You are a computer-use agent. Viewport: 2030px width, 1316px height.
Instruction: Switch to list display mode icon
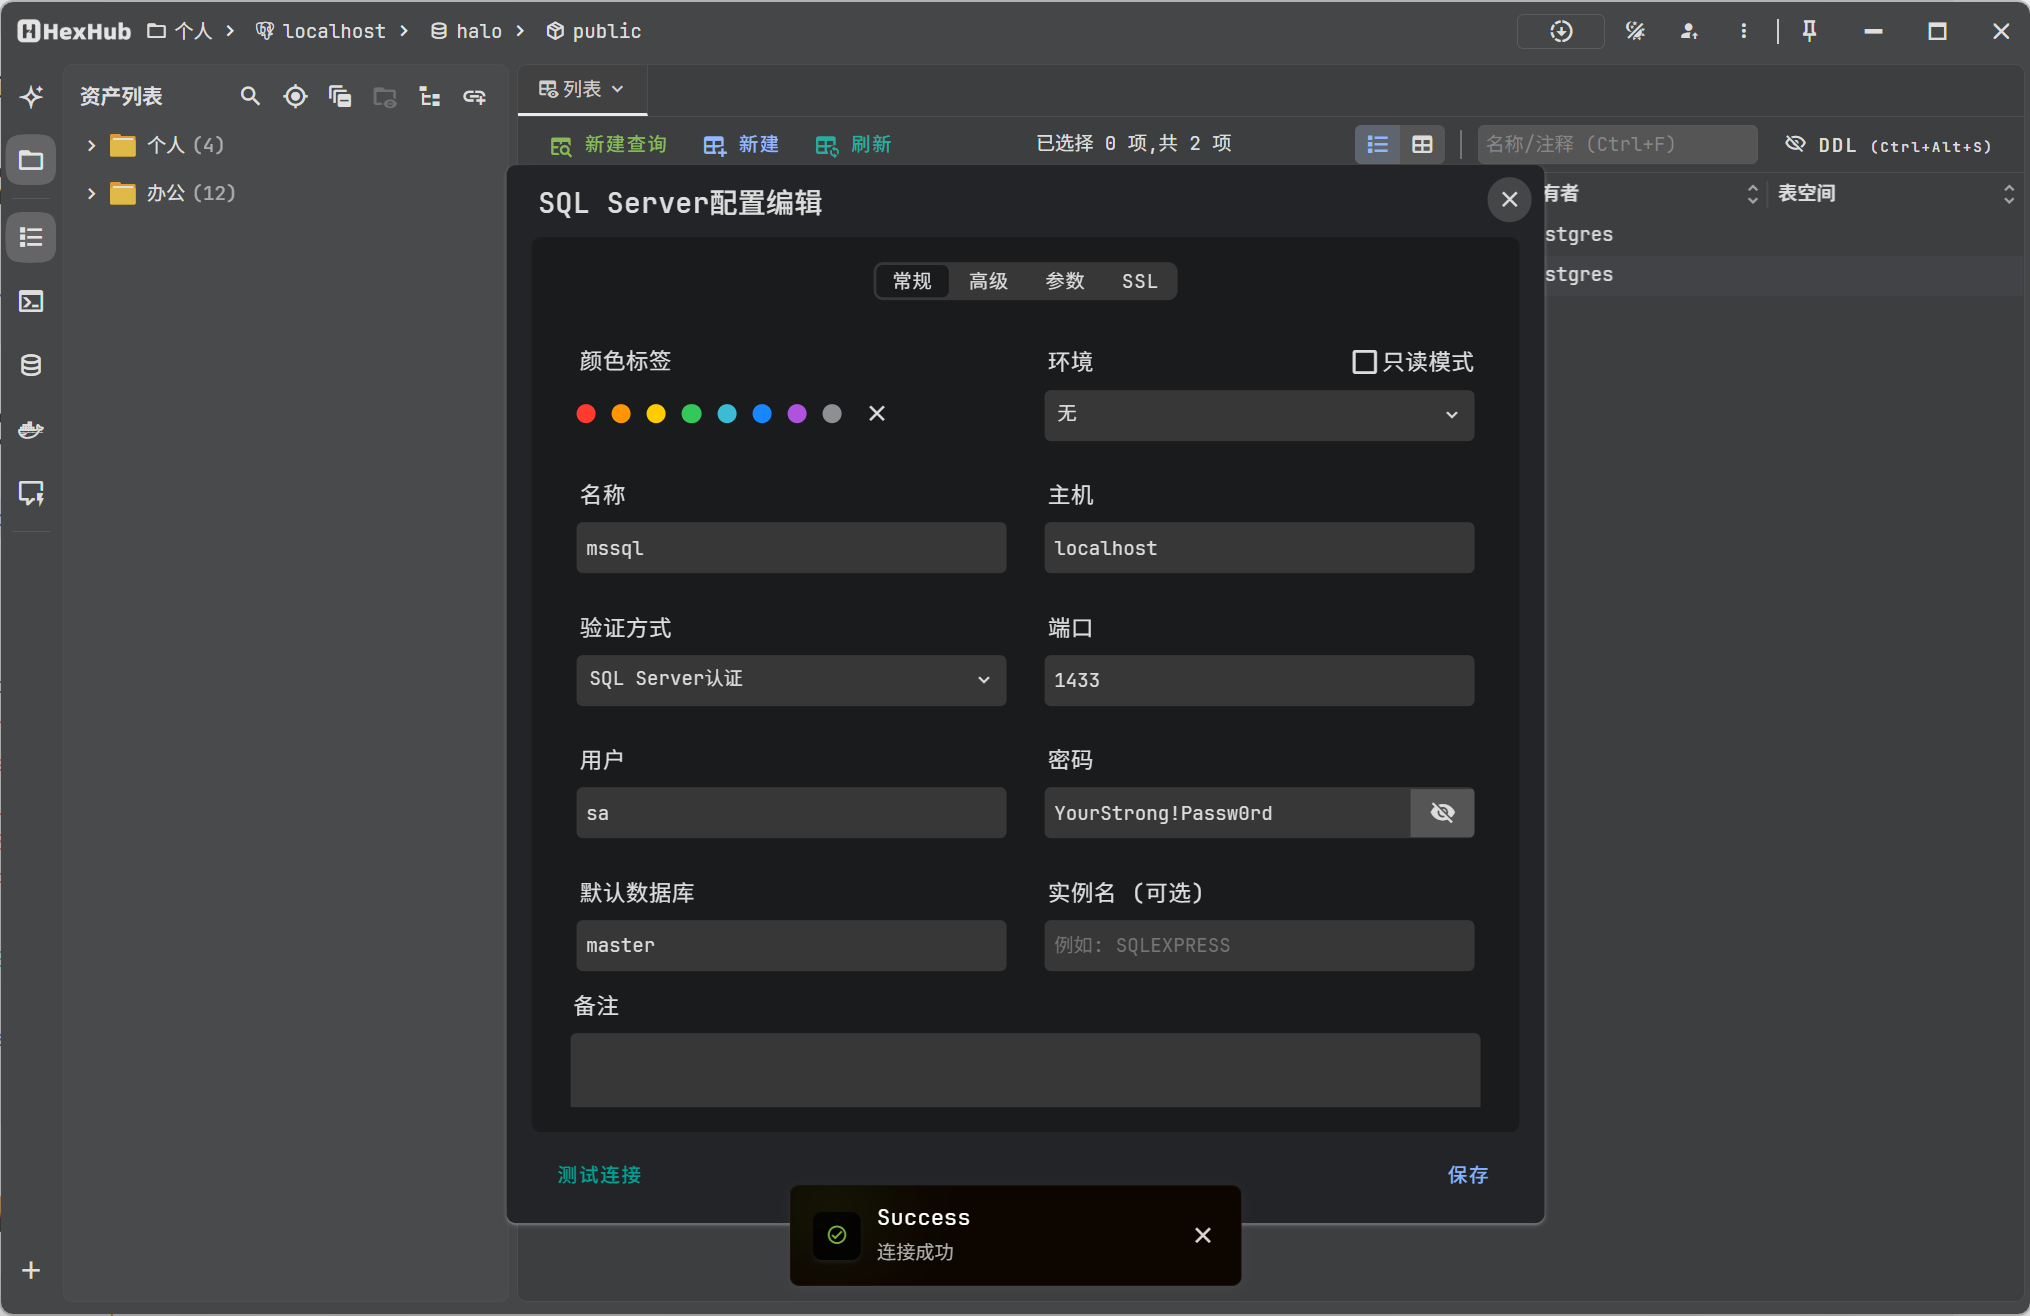[1378, 144]
